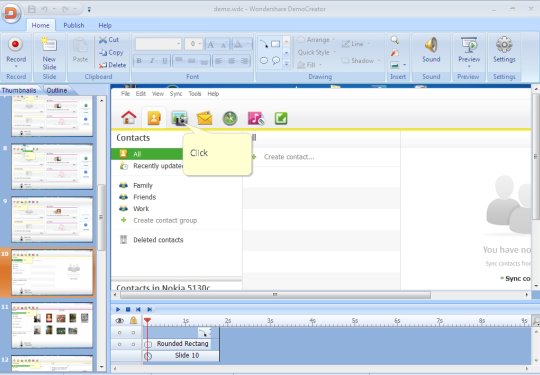
Task: Click the Record button in ribbon
Action: coord(16,52)
